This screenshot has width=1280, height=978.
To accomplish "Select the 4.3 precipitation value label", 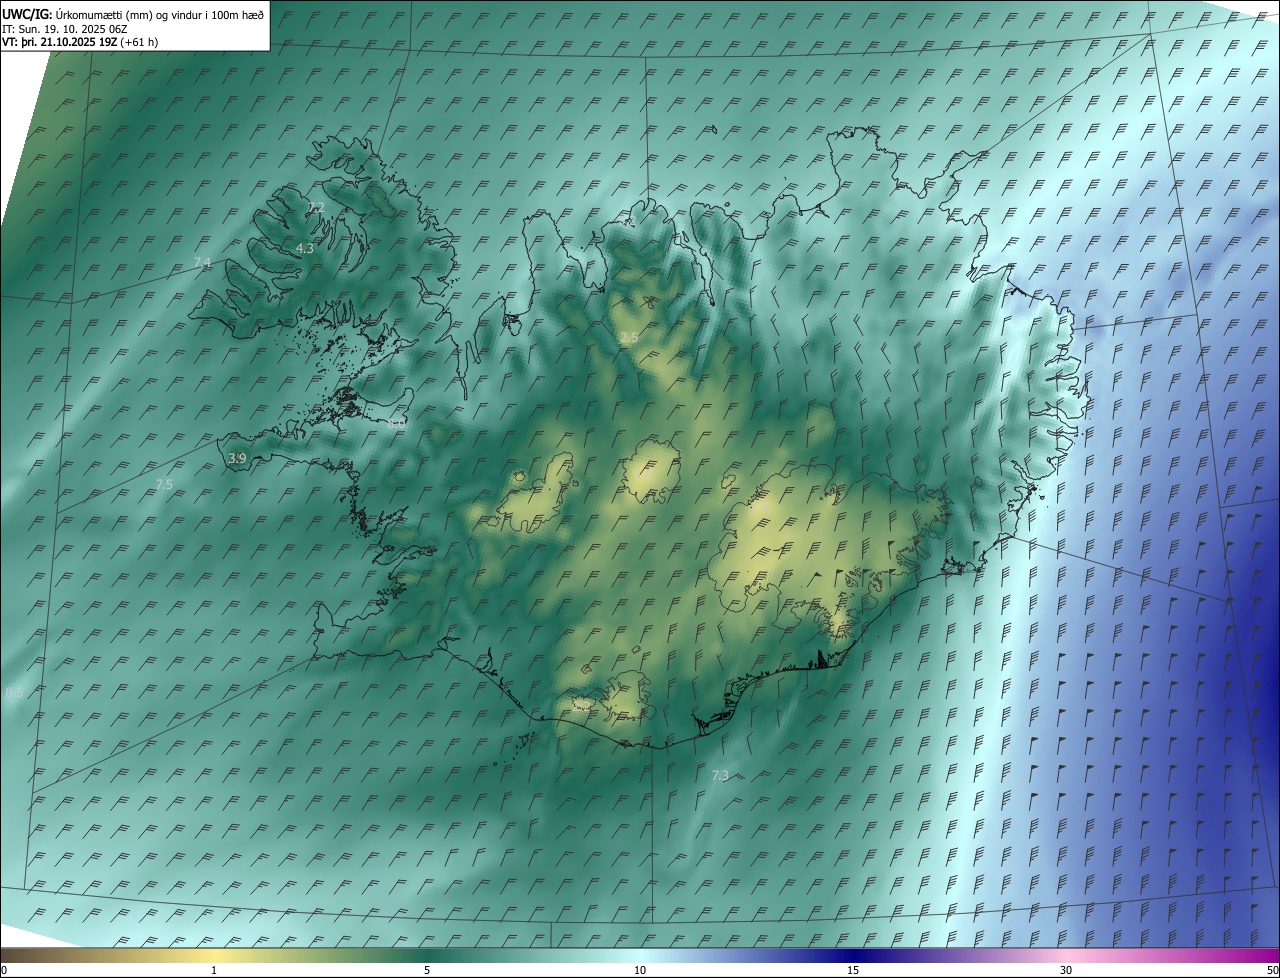I will (x=305, y=248).
